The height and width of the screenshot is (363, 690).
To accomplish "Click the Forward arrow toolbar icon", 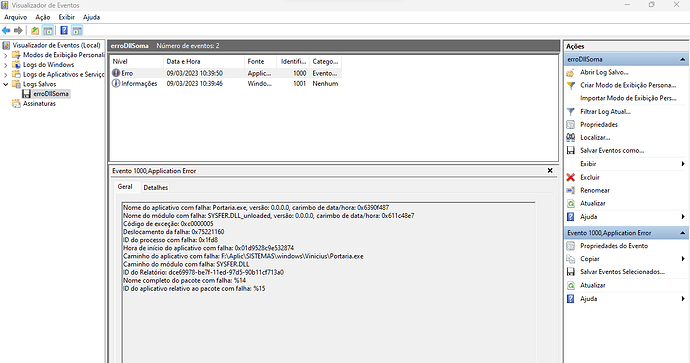I will coord(18,30).
